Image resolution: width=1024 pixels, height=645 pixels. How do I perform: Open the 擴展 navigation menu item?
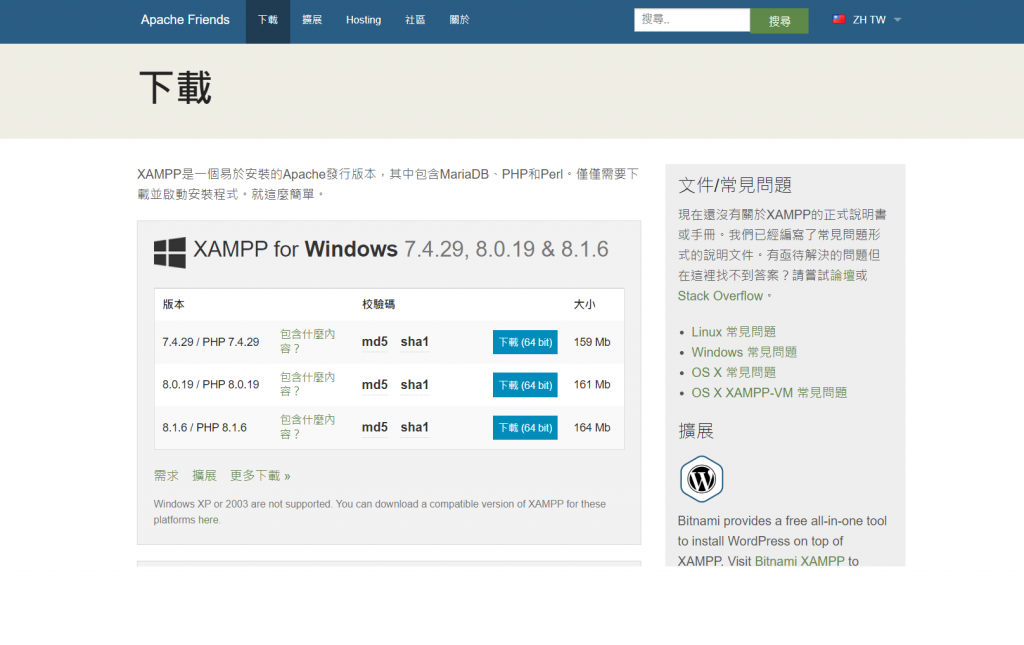click(312, 21)
